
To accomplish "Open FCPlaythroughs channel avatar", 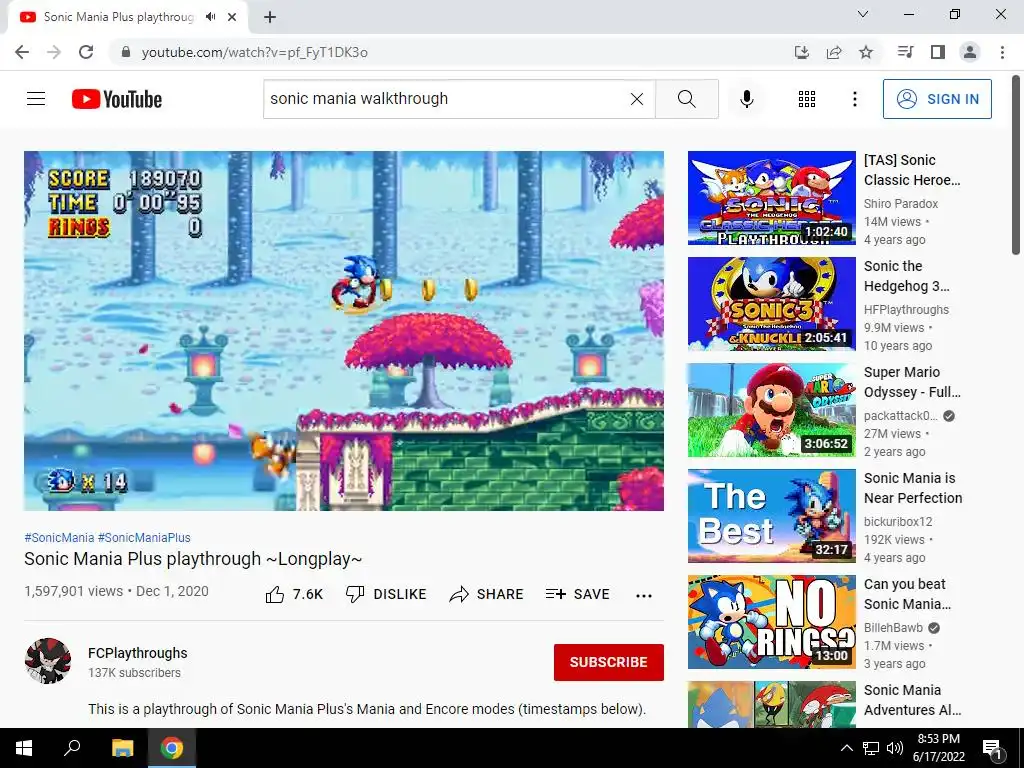I will [x=48, y=661].
